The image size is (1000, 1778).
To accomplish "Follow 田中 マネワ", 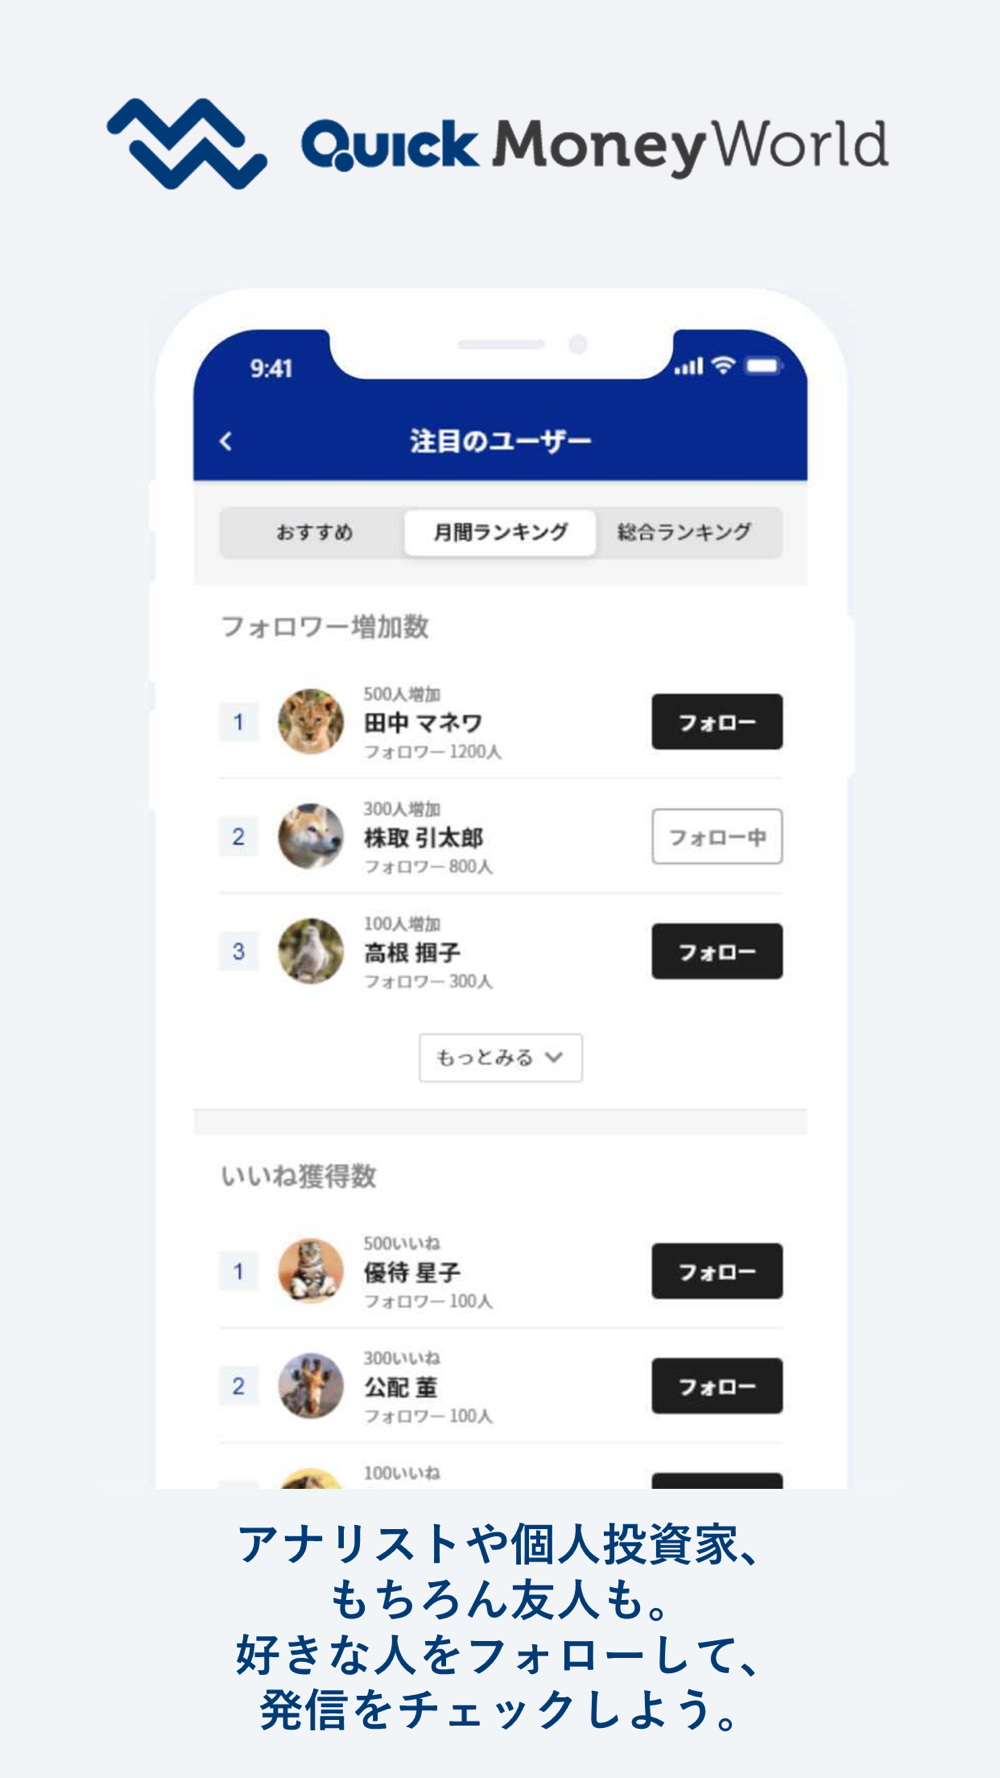I will click(x=717, y=722).
